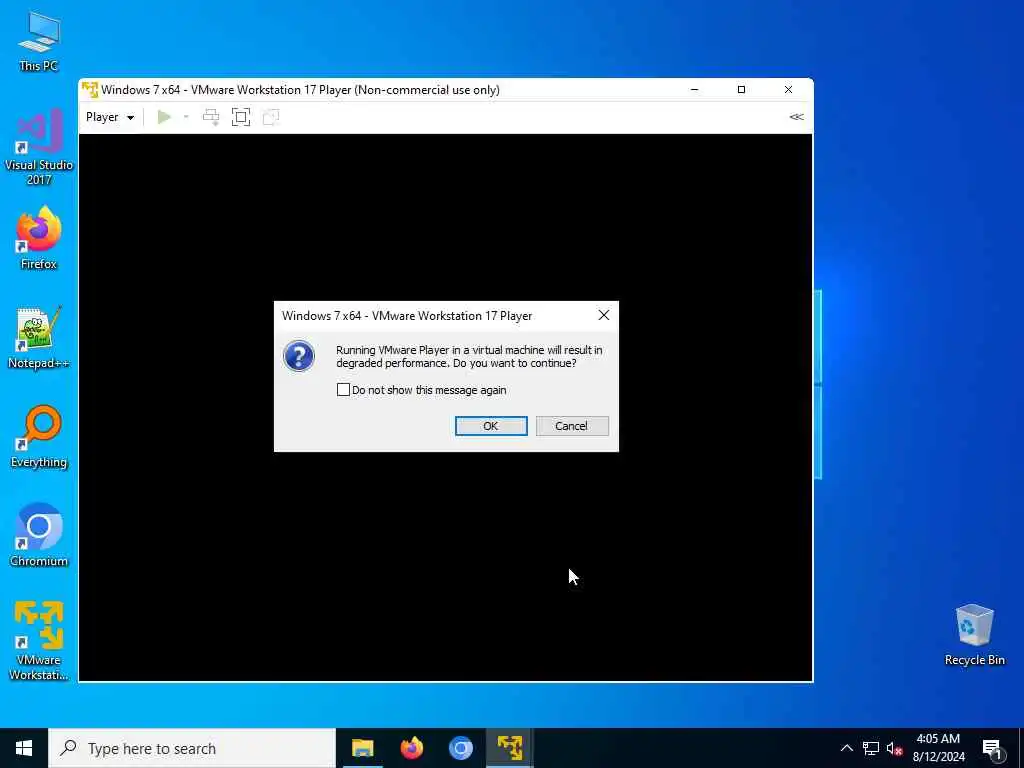Click VMware icon in window title bar
Screen dimensions: 1024x768
90,89
